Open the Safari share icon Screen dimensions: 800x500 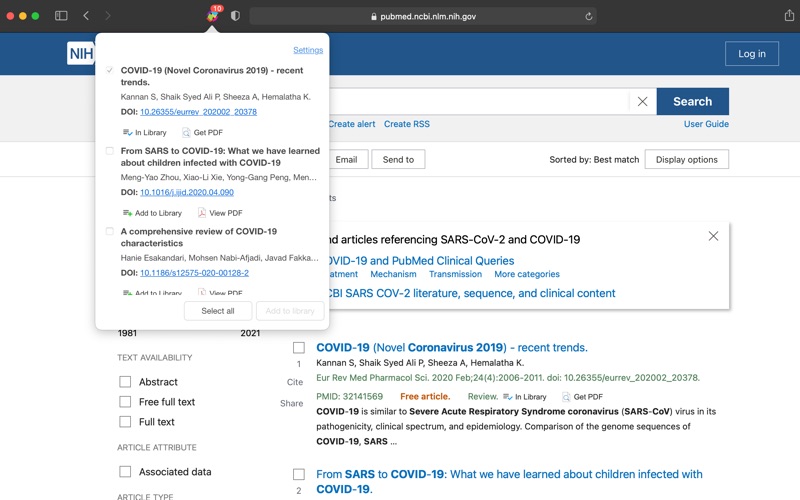point(789,15)
